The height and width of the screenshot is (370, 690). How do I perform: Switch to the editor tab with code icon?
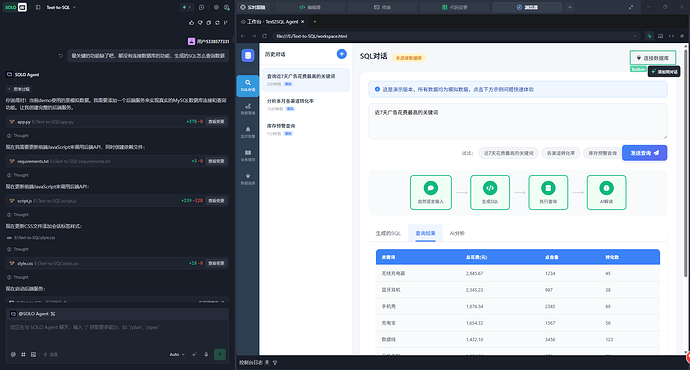coord(309,7)
